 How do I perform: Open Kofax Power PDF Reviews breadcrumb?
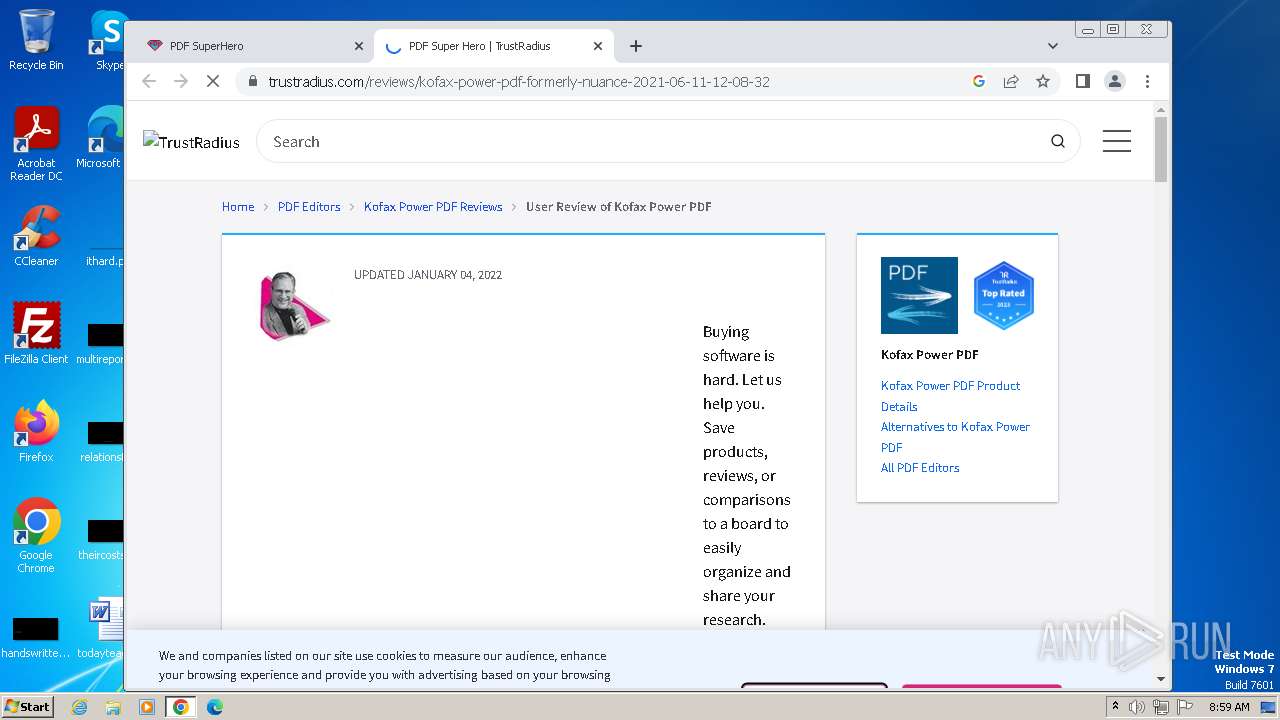point(433,207)
